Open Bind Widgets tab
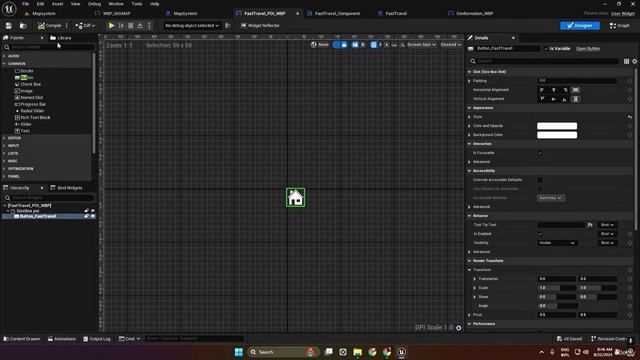The width and height of the screenshot is (640, 360). 66,188
